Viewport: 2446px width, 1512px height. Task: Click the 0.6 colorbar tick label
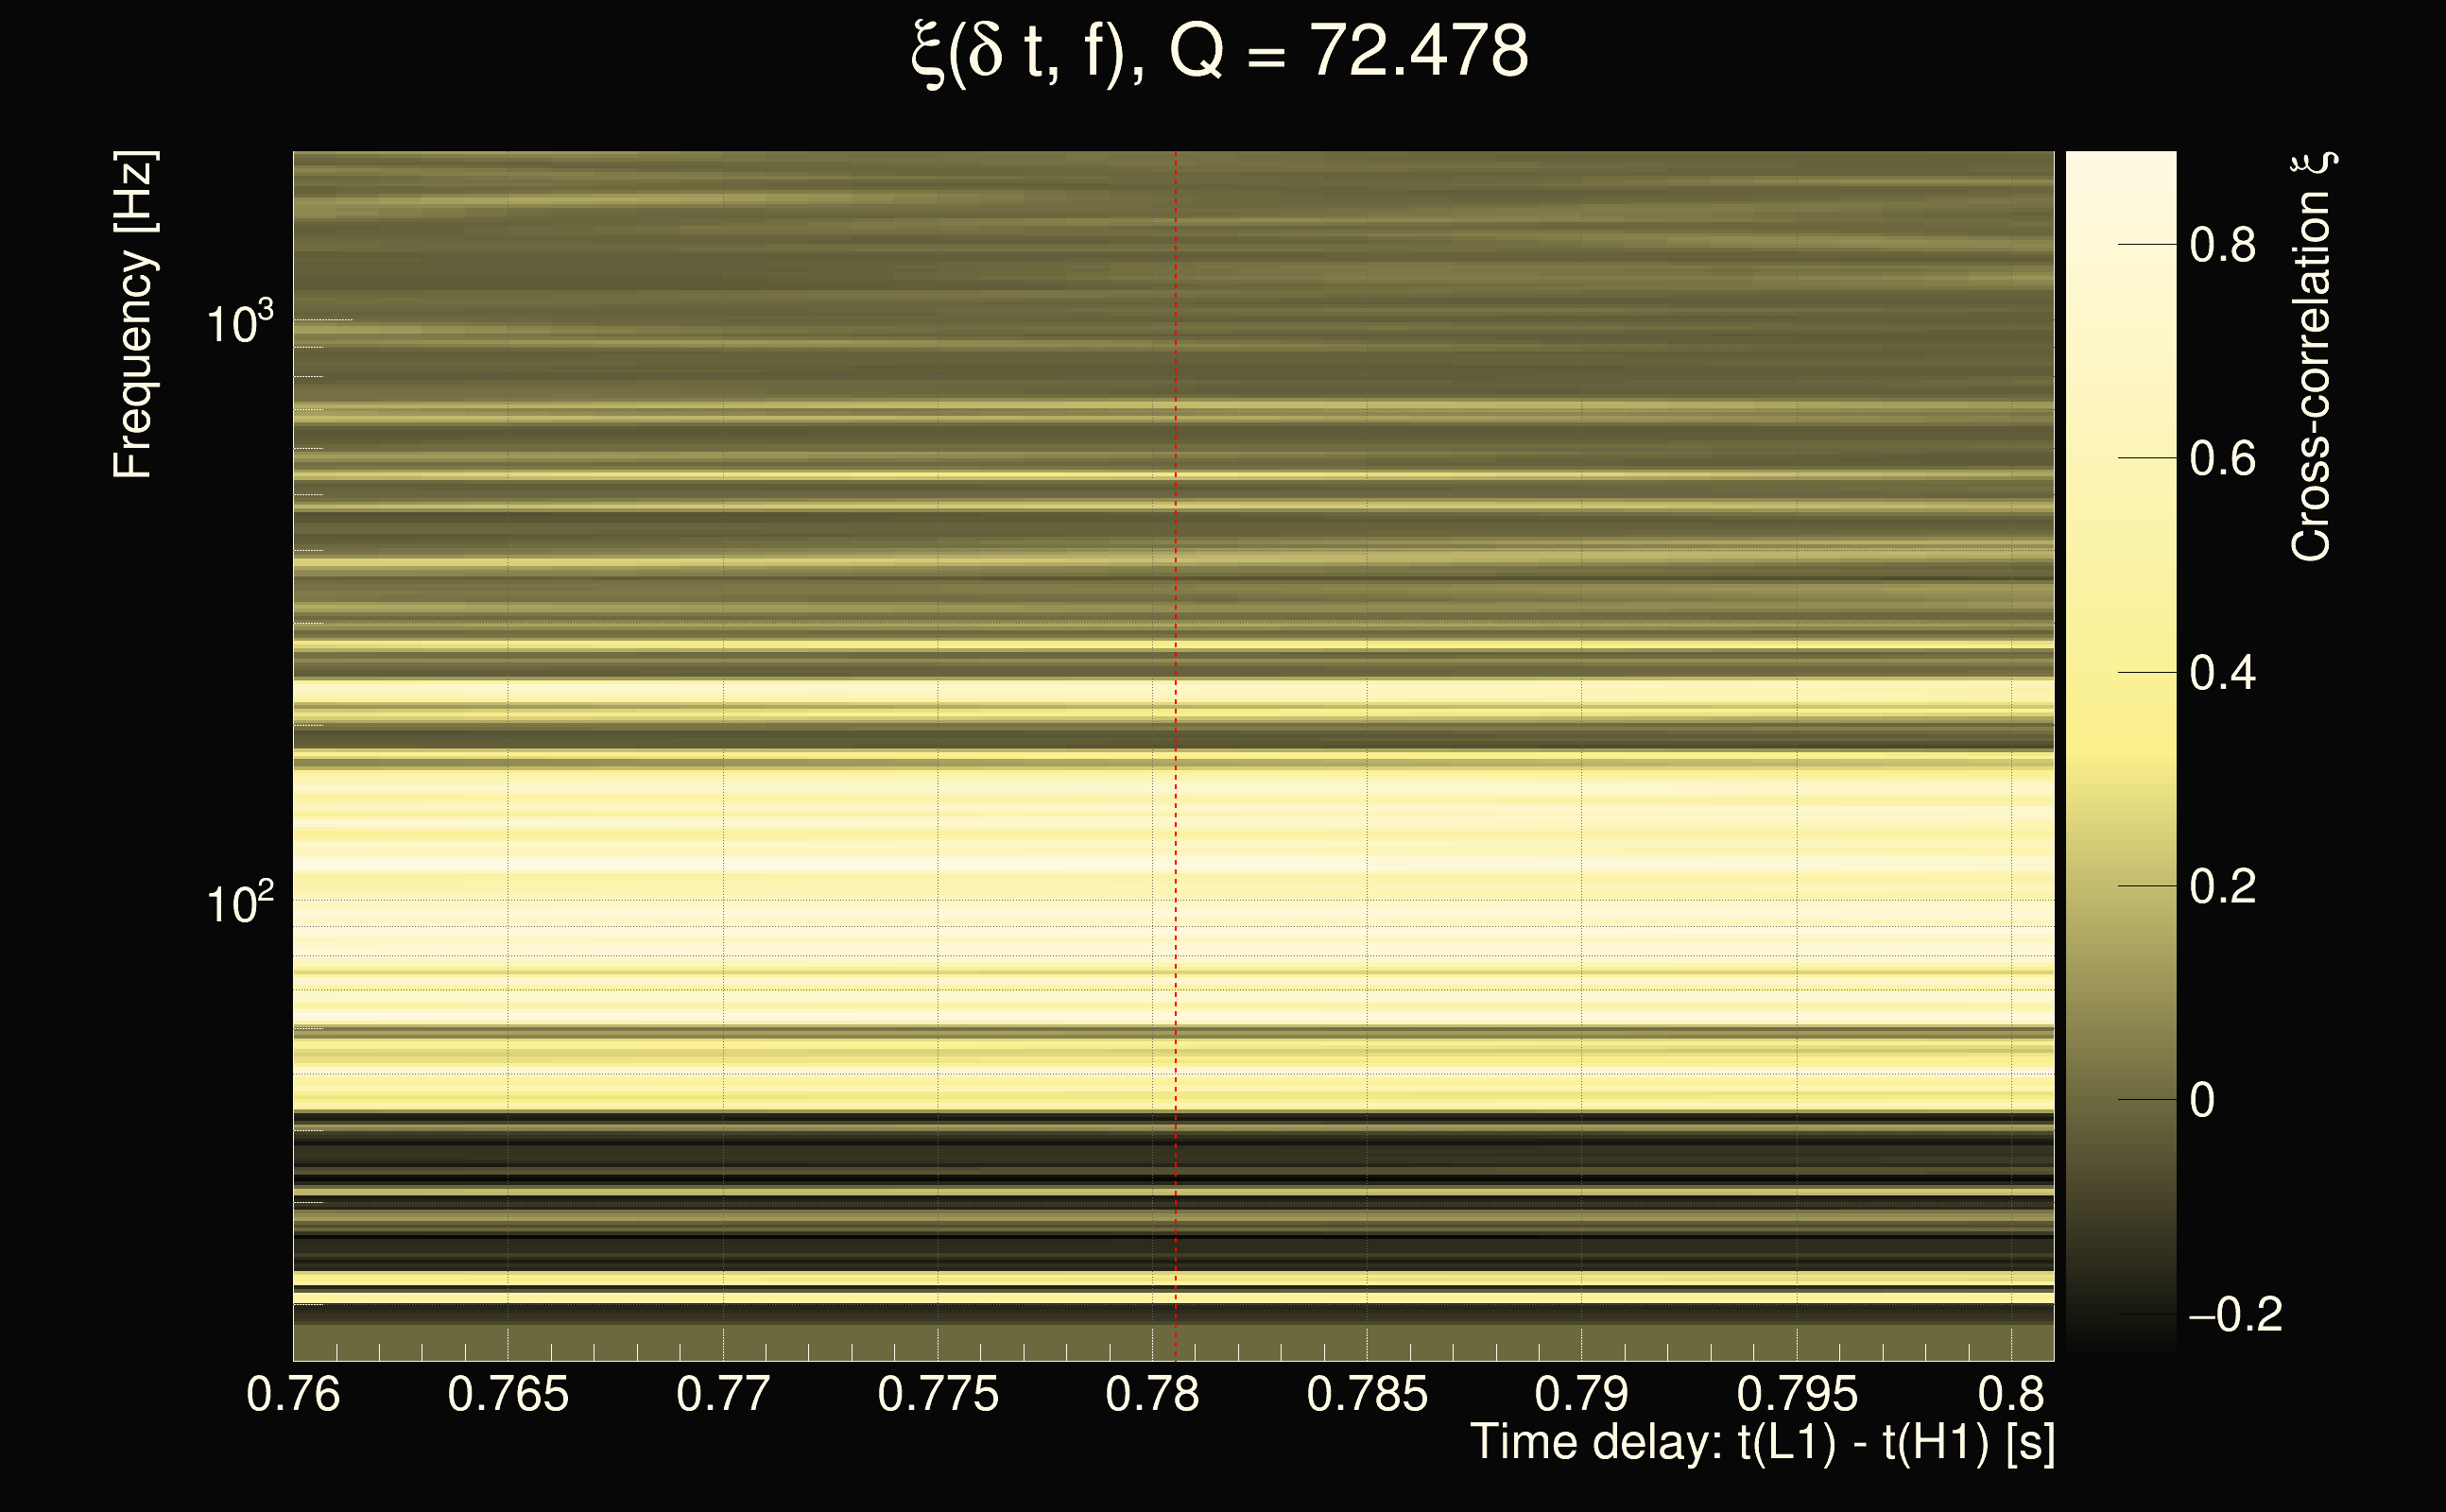tap(2222, 459)
